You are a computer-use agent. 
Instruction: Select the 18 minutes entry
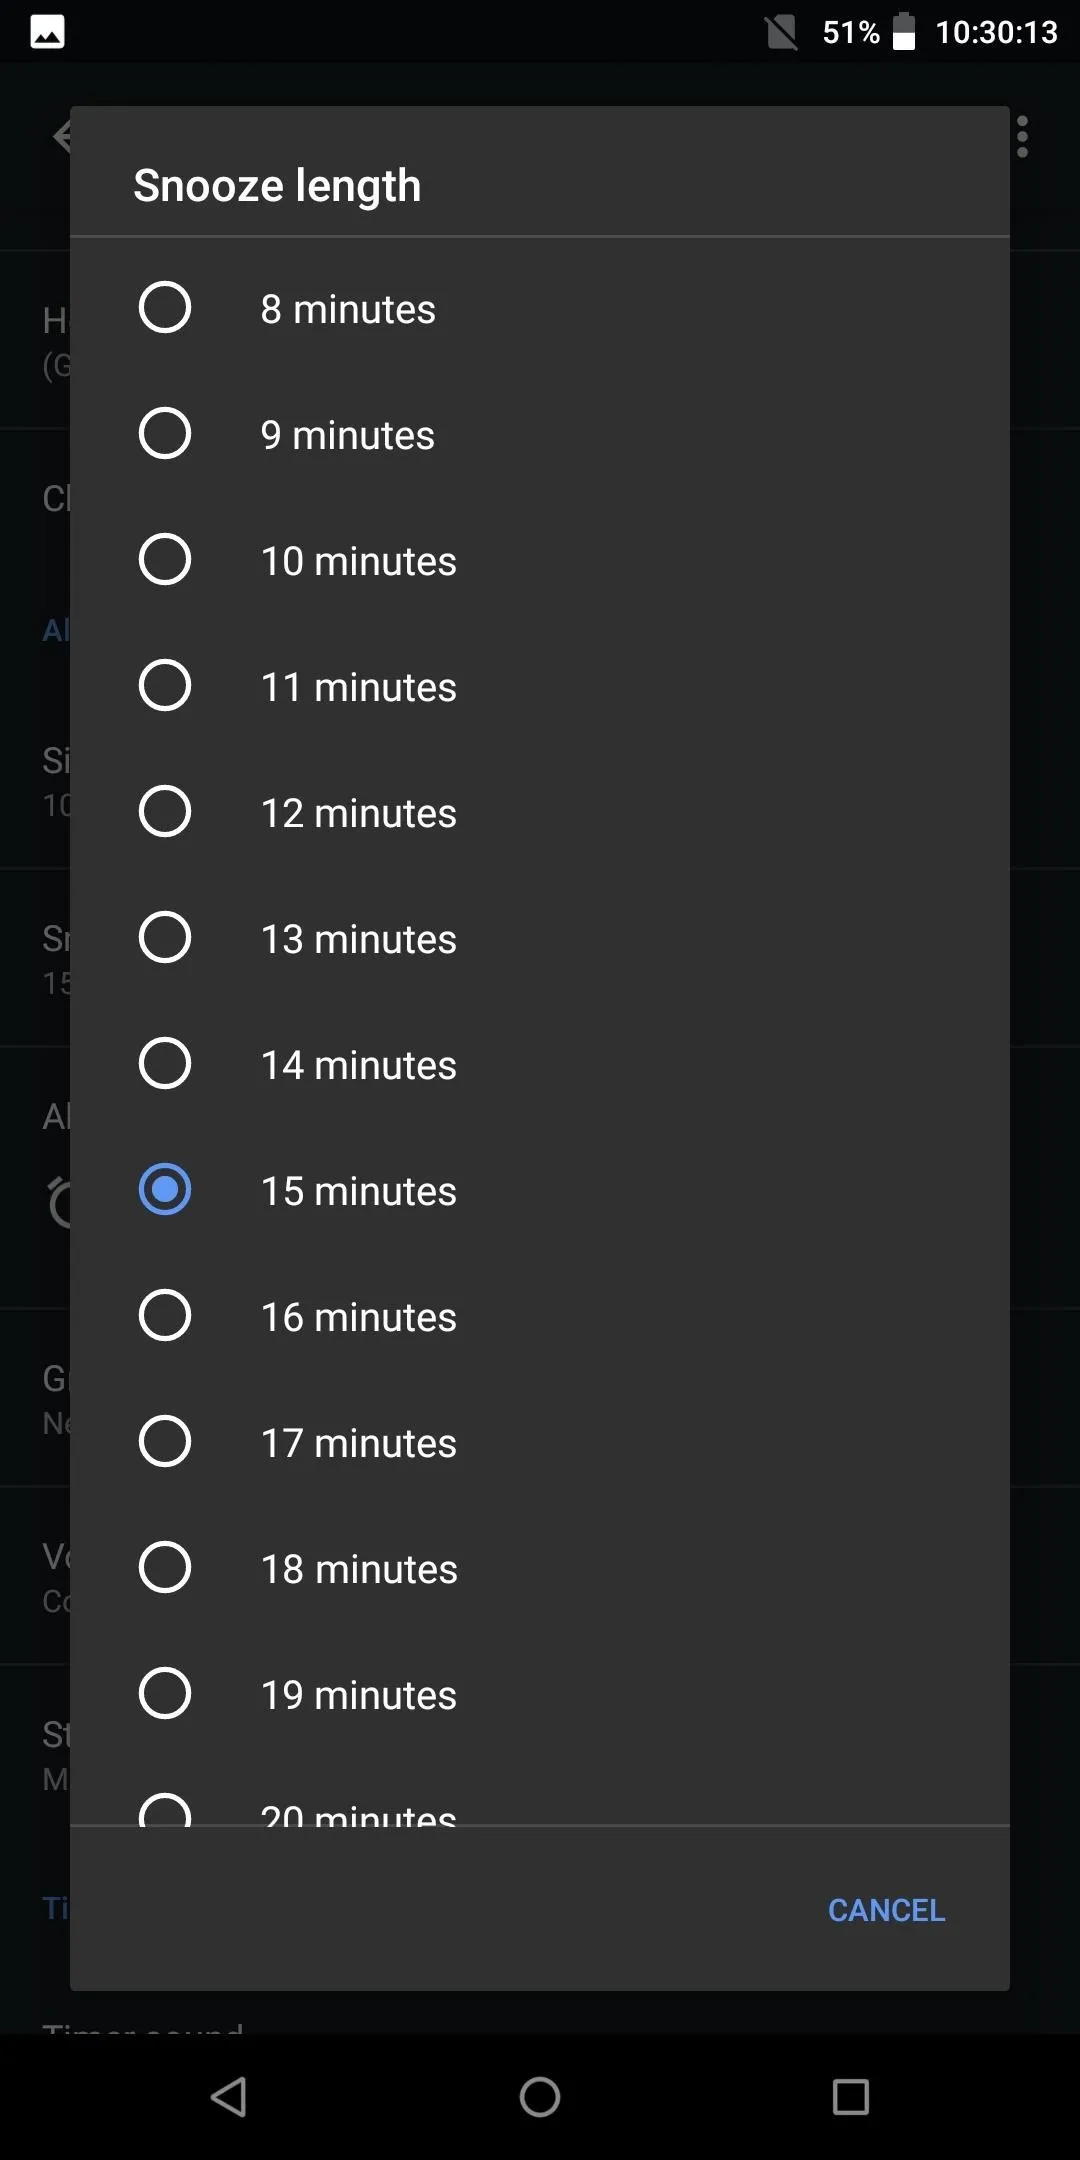point(539,1567)
